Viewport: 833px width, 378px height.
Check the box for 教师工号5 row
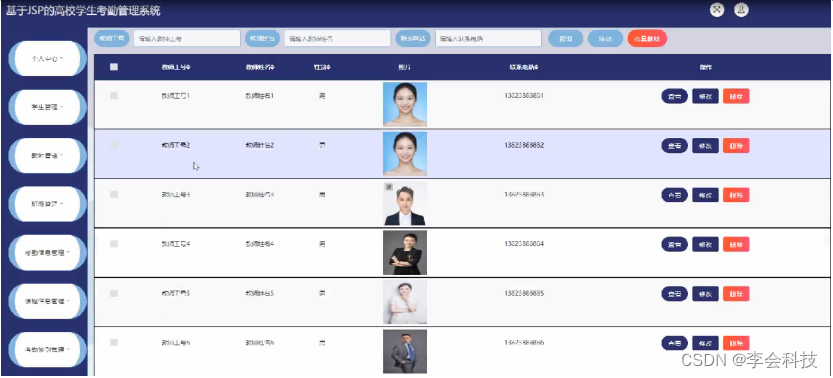point(114,293)
